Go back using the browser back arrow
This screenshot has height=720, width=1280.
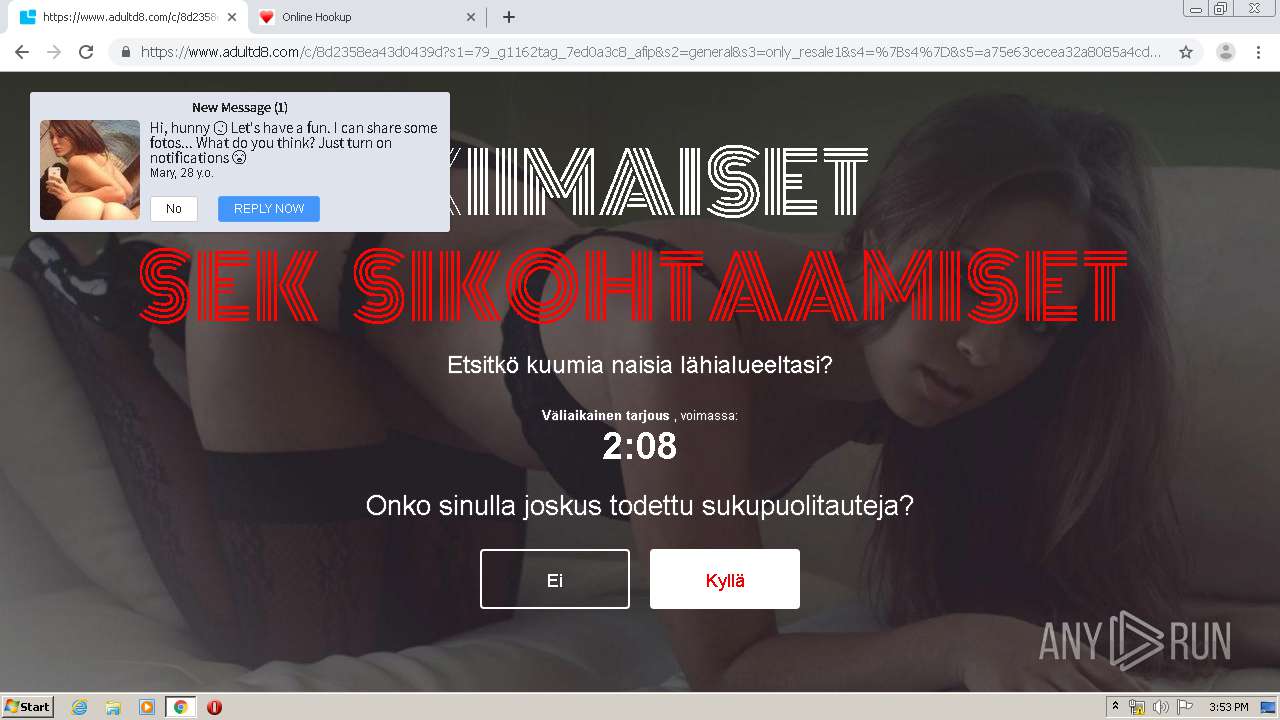[22, 52]
